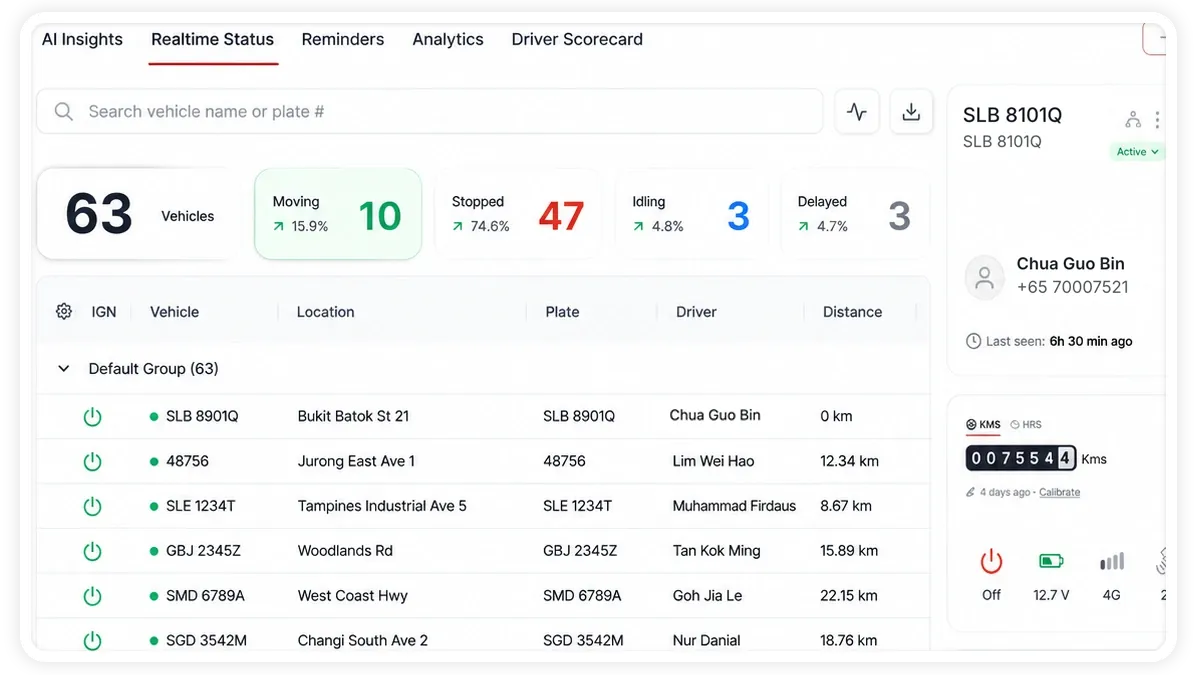The width and height of the screenshot is (1200, 675).
Task: Sort by Plate column header
Action: point(562,312)
